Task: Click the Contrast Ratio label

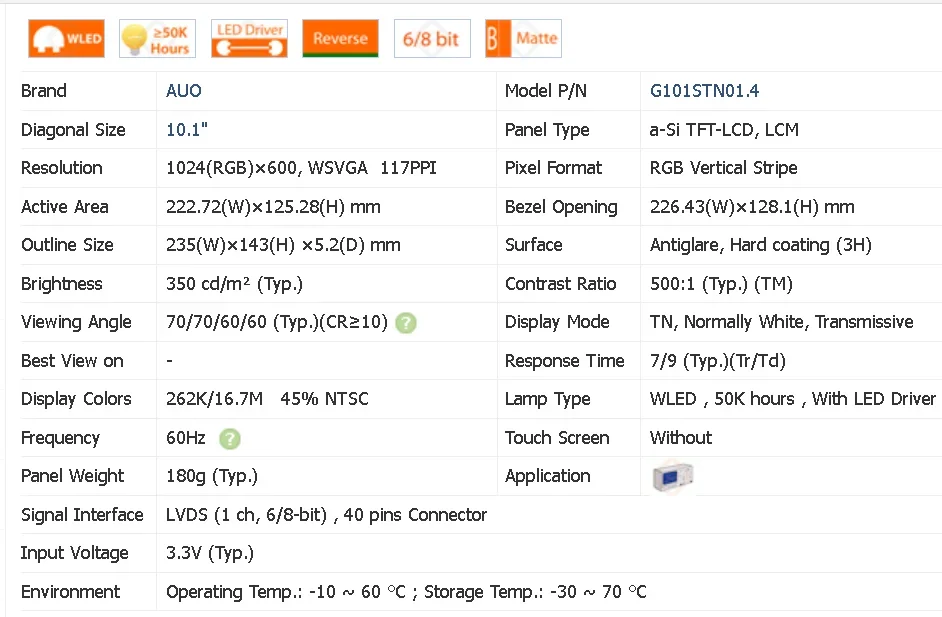Action: (x=561, y=284)
